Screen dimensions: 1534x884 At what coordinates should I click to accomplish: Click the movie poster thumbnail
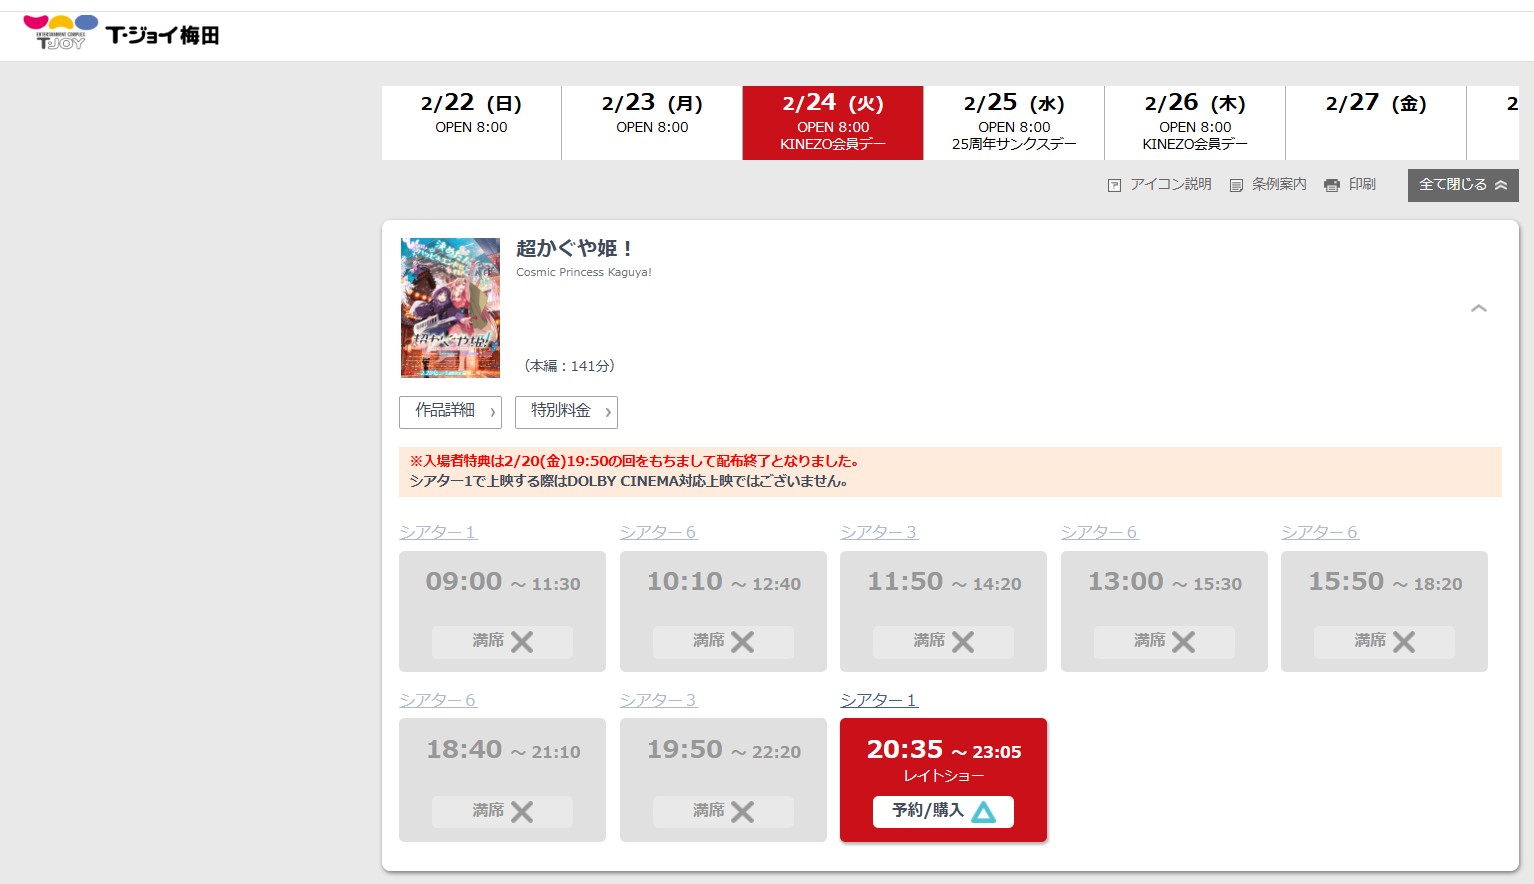click(450, 308)
